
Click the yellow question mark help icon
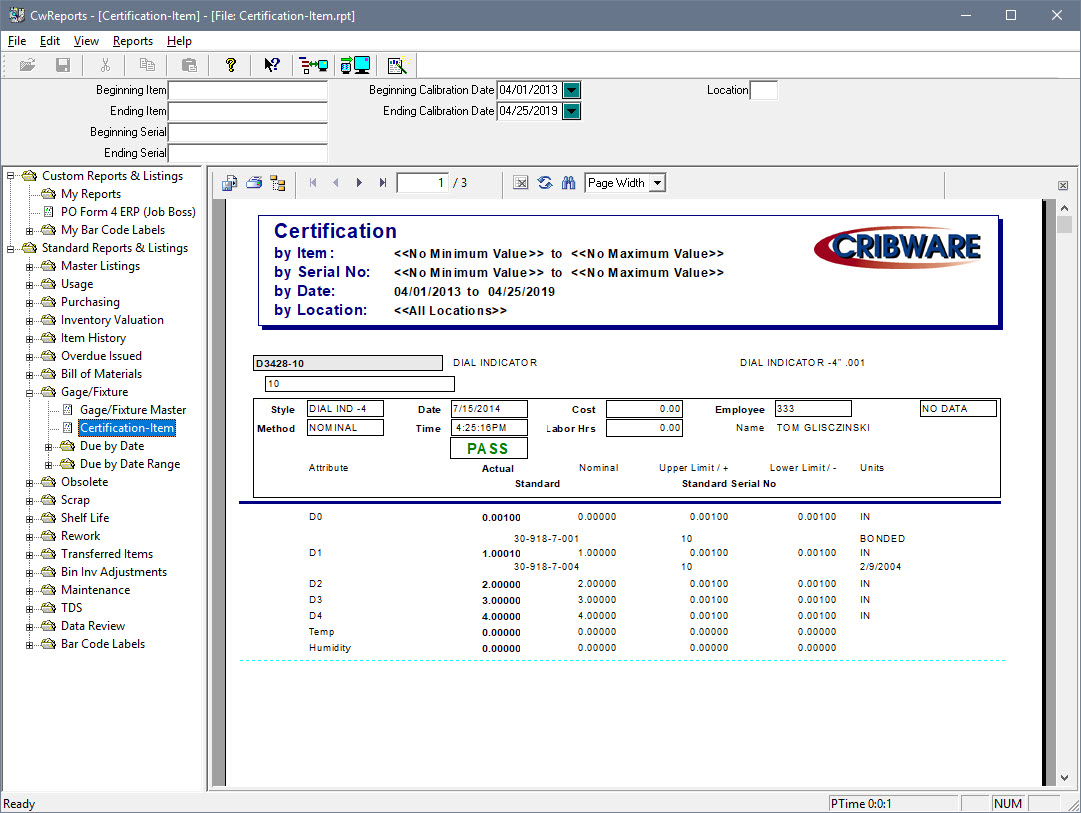(x=230, y=64)
